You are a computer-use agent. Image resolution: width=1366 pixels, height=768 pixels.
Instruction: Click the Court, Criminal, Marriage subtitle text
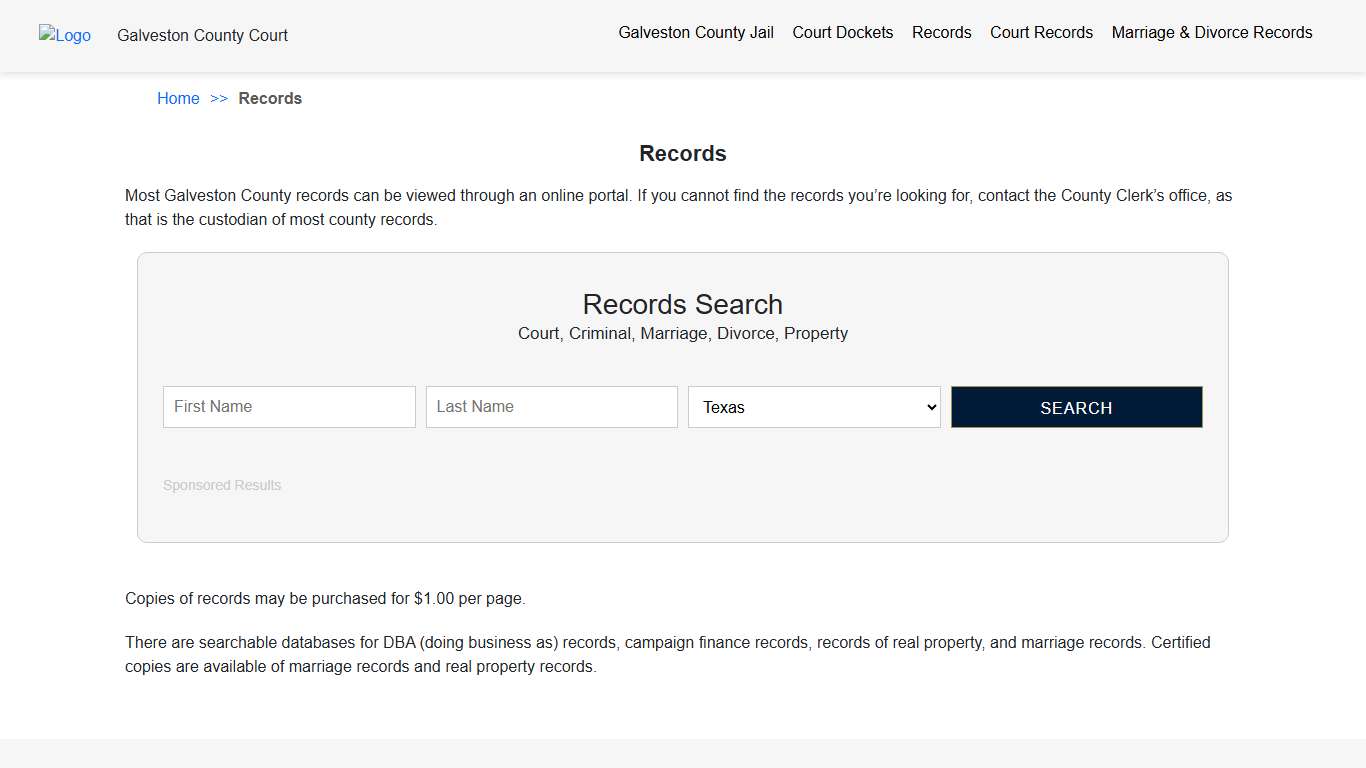682,333
